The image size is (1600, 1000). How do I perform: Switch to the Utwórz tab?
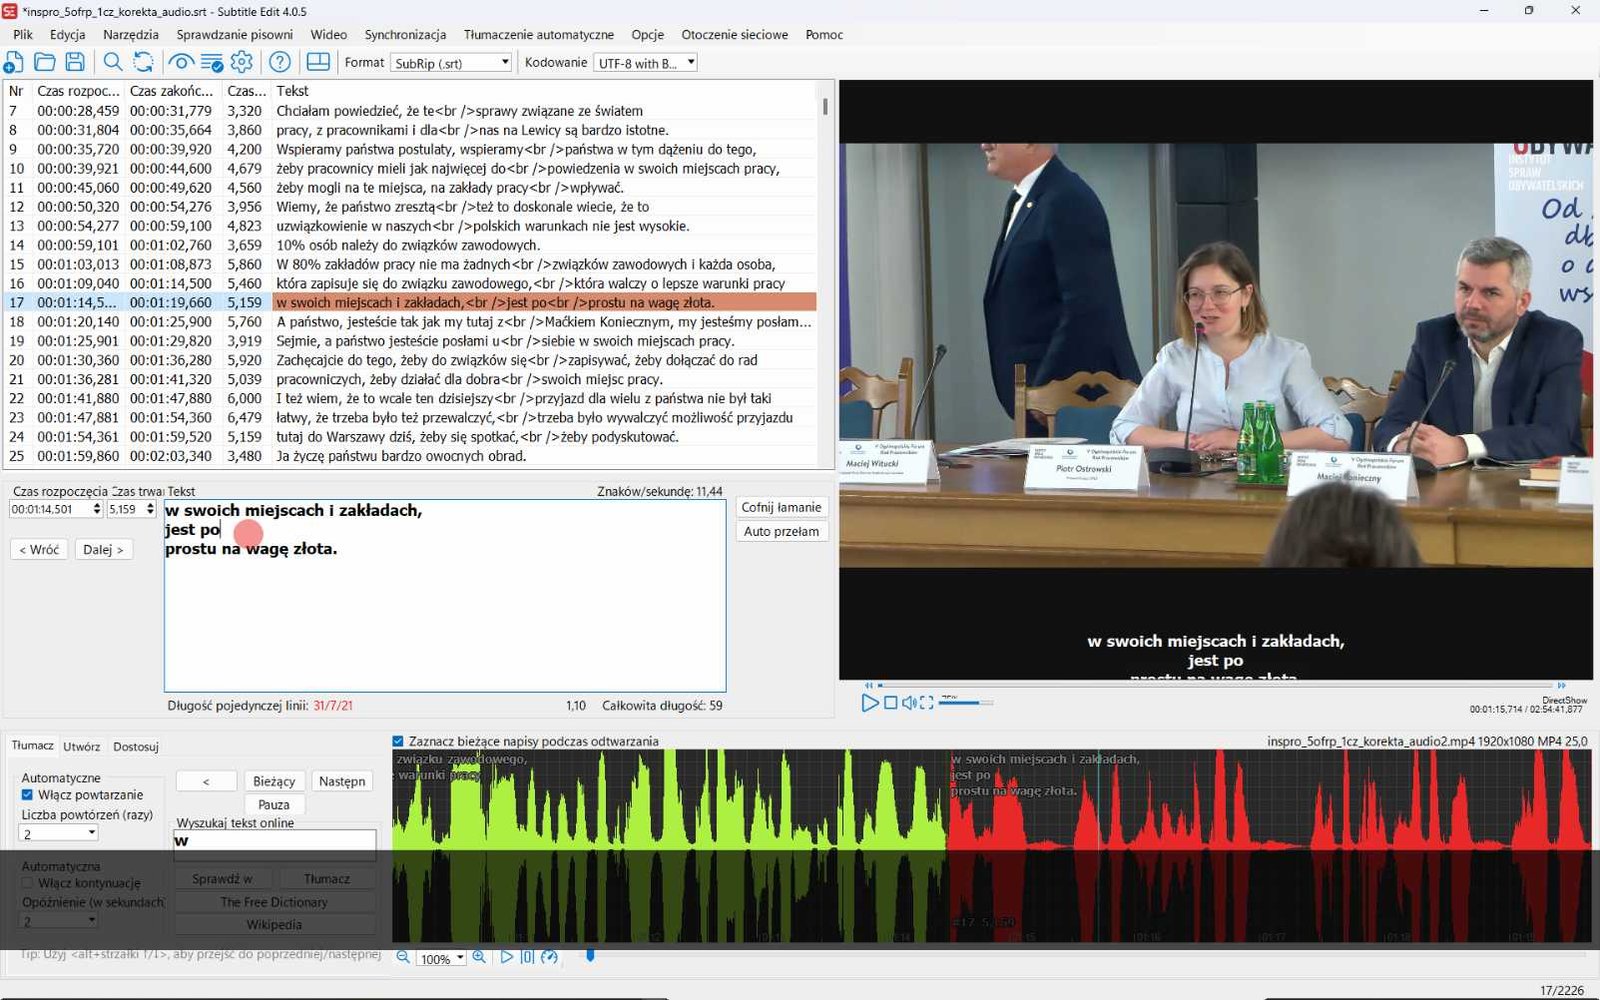point(81,747)
